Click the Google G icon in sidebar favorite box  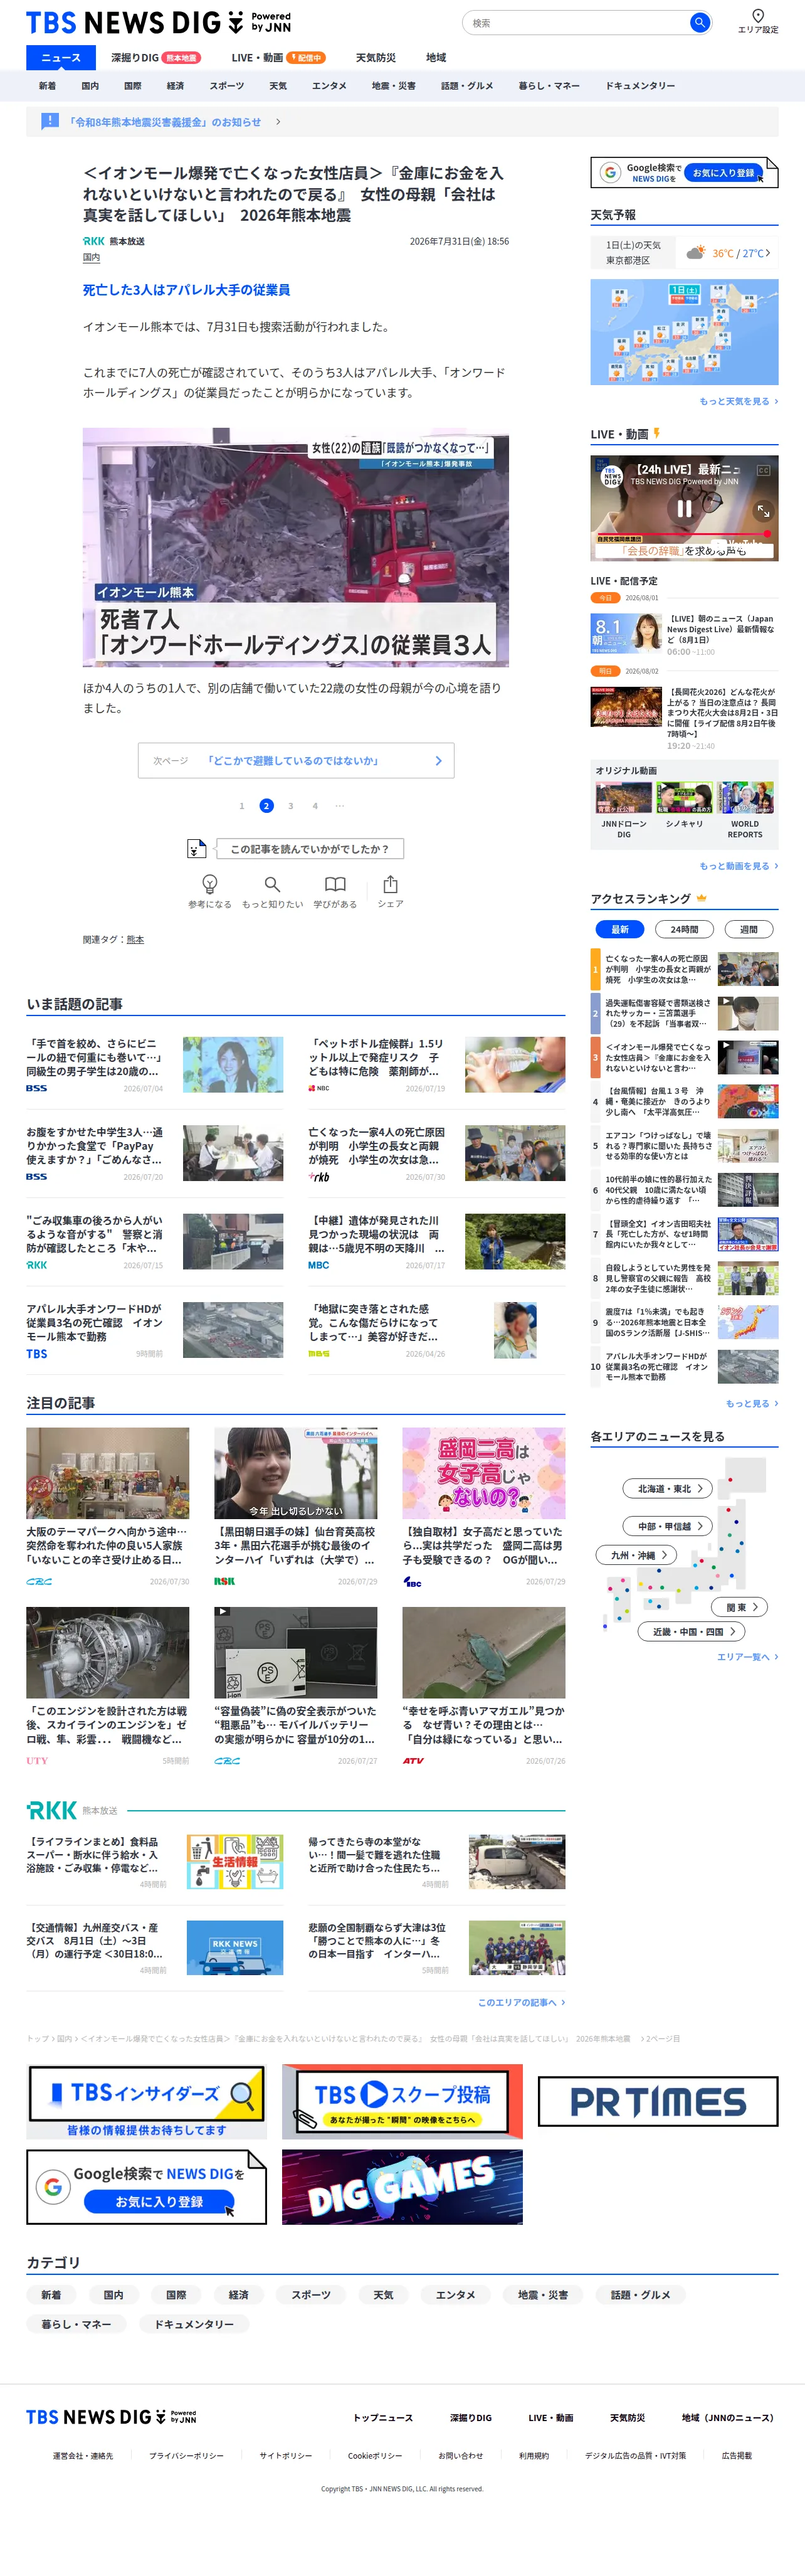(609, 173)
